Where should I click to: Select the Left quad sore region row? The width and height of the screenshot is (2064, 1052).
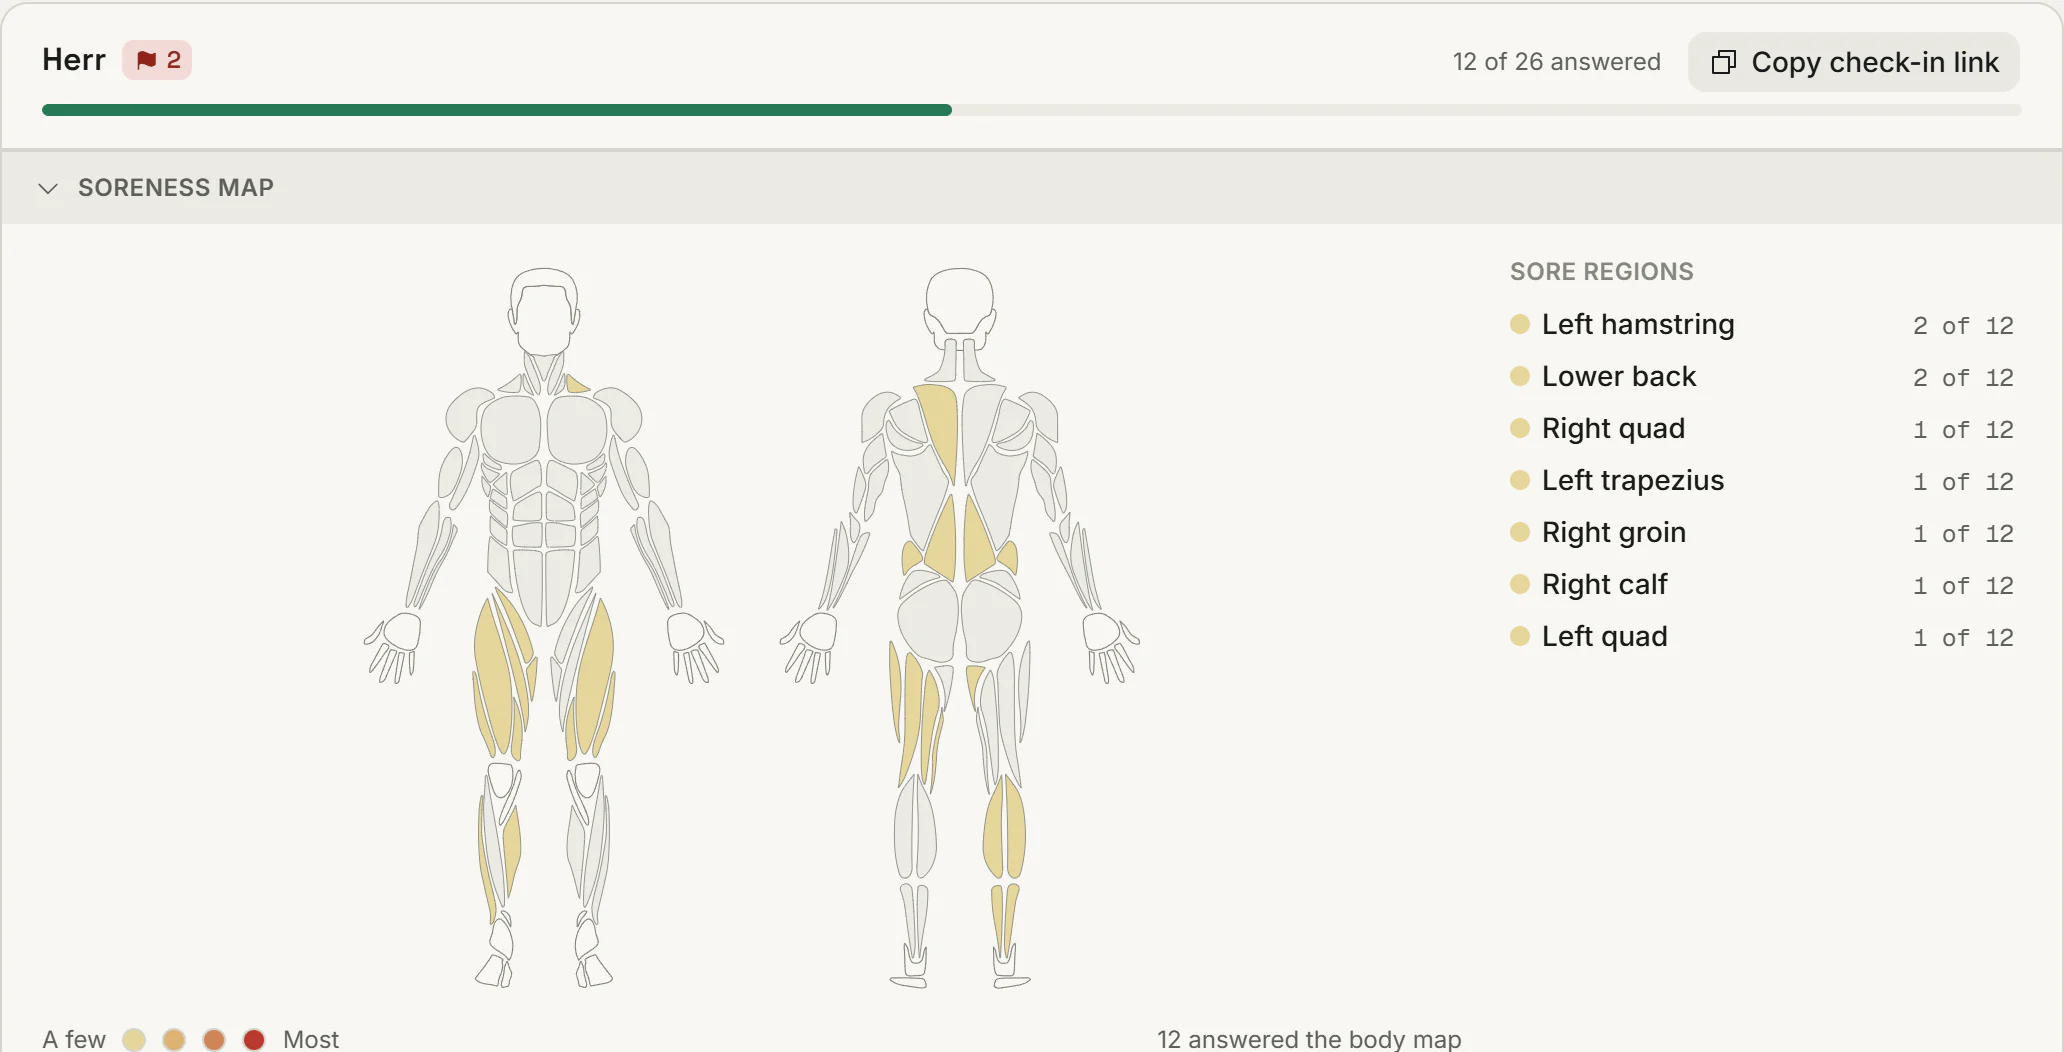1761,637
